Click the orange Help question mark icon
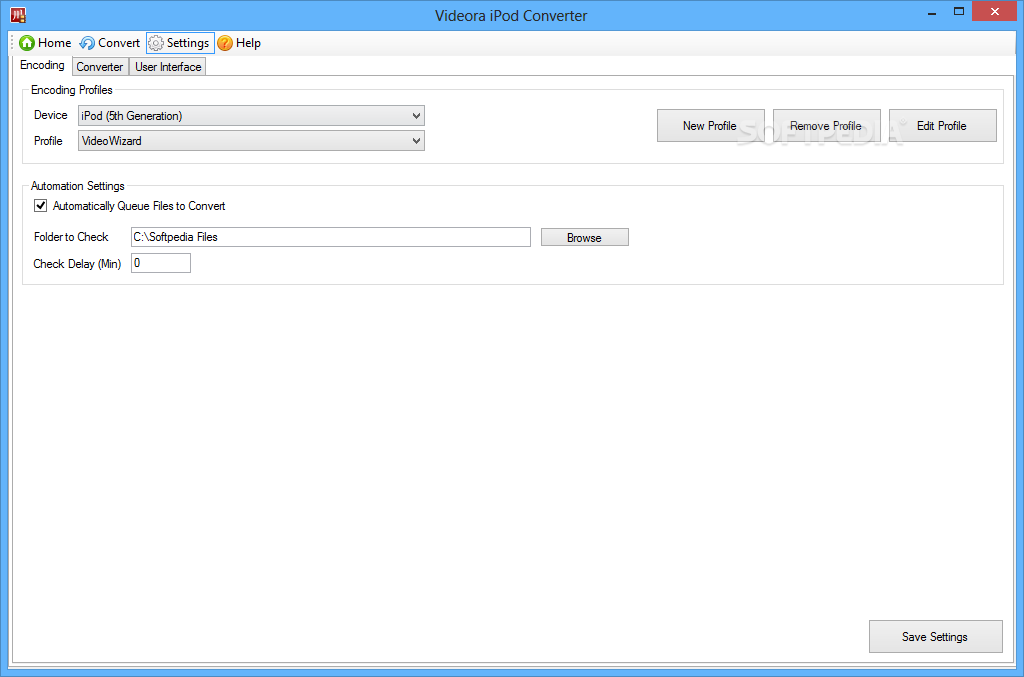The width and height of the screenshot is (1024, 677). pos(225,43)
